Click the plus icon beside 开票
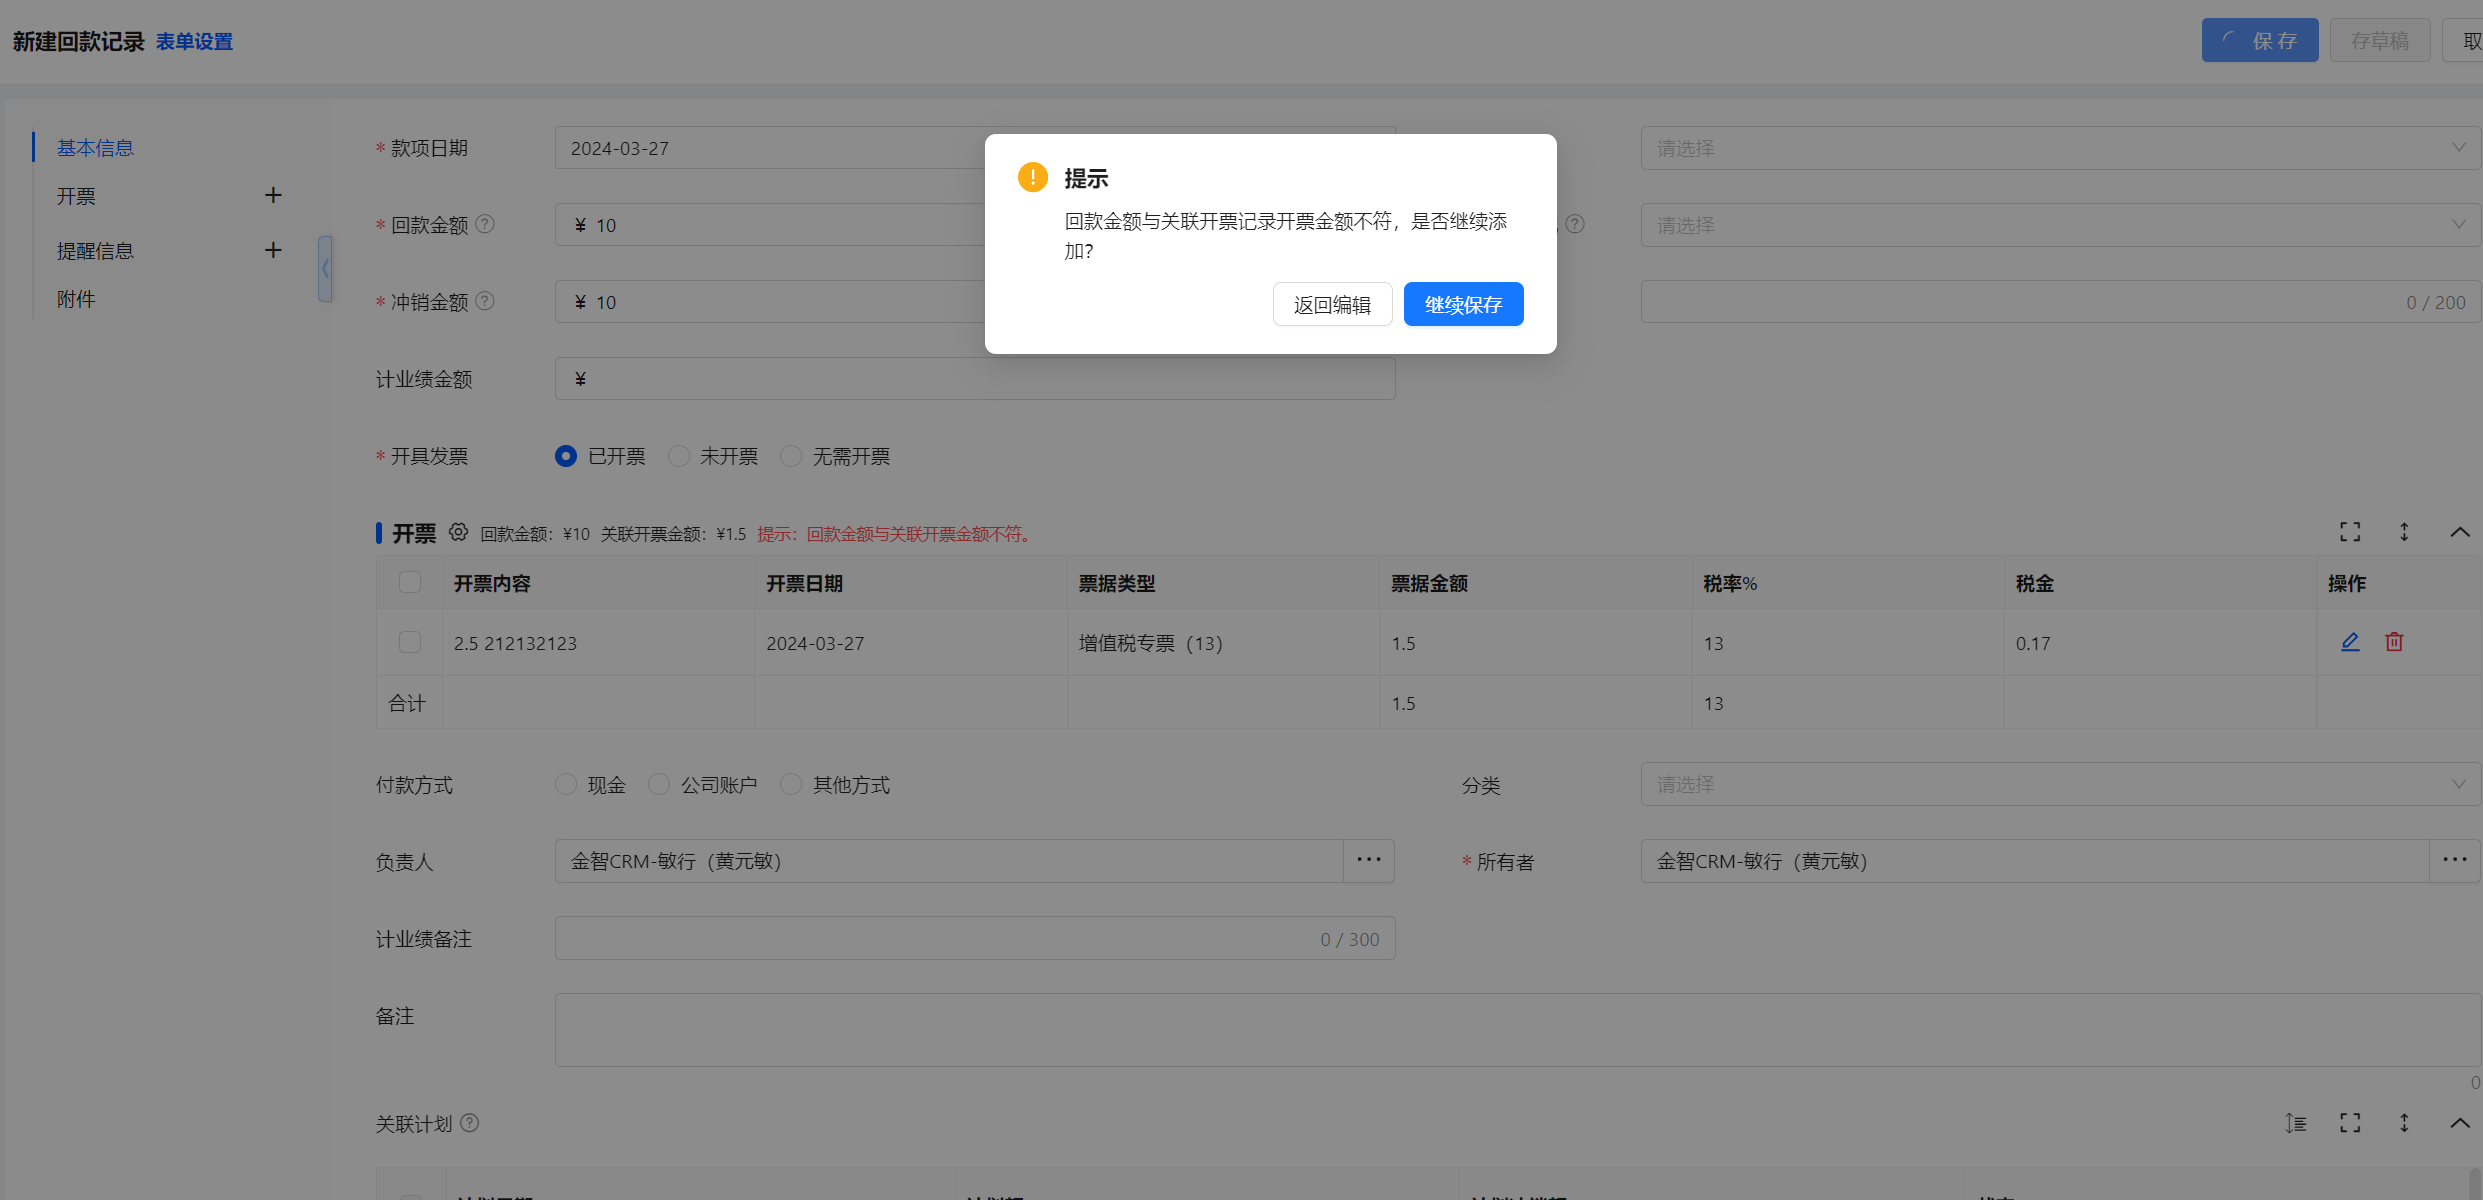The image size is (2483, 1200). pyautogui.click(x=273, y=195)
